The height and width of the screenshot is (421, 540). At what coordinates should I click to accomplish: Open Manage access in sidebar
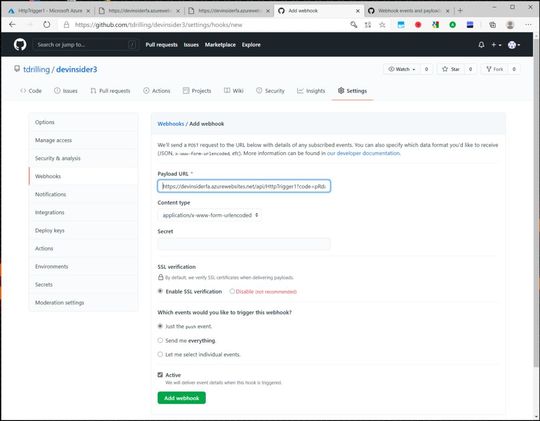83,140
